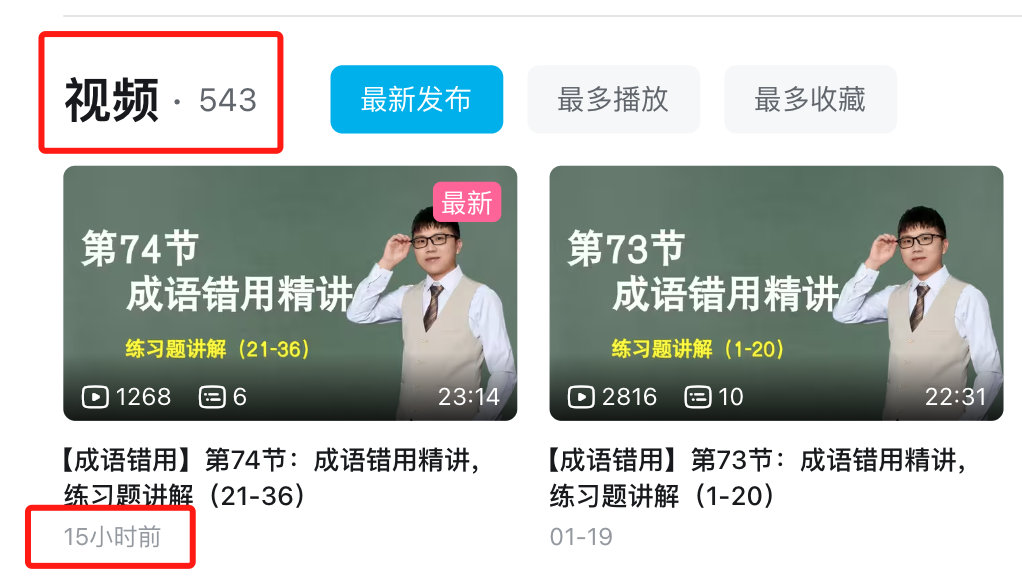This screenshot has width=1022, height=576.
Task: Click play count icon on 第73节 video
Action: (581, 397)
